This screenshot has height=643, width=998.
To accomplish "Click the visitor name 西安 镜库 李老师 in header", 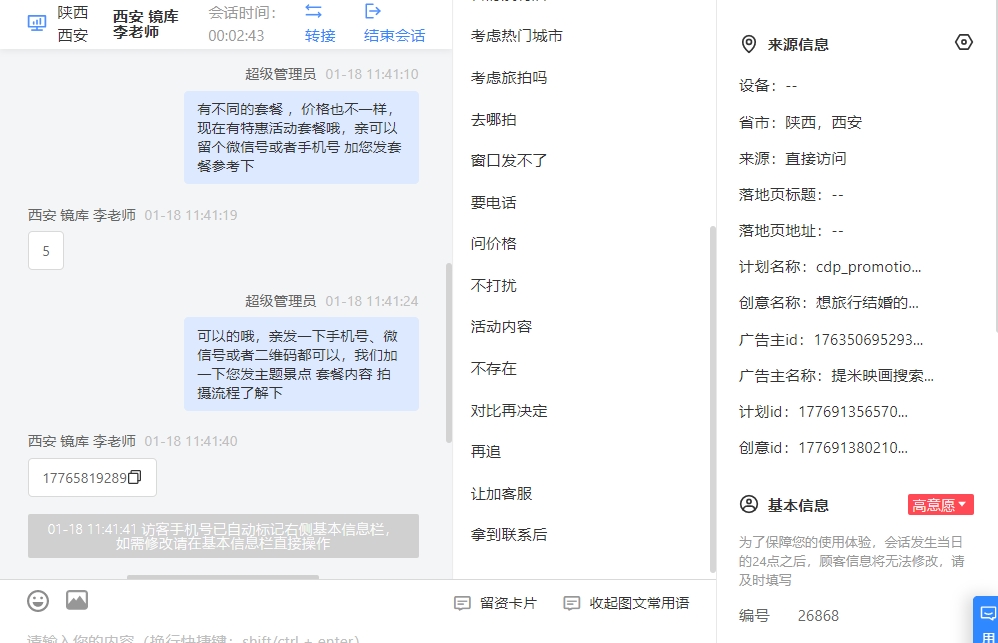I will click(146, 24).
